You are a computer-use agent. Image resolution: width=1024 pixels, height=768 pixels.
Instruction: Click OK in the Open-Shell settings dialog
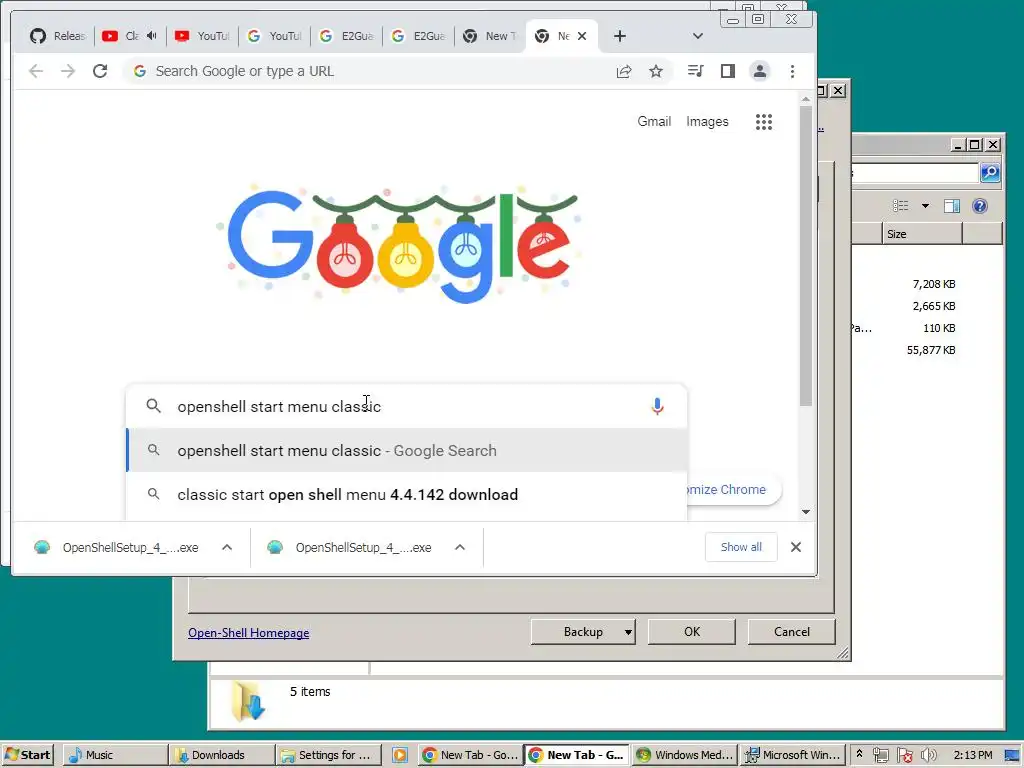click(692, 632)
